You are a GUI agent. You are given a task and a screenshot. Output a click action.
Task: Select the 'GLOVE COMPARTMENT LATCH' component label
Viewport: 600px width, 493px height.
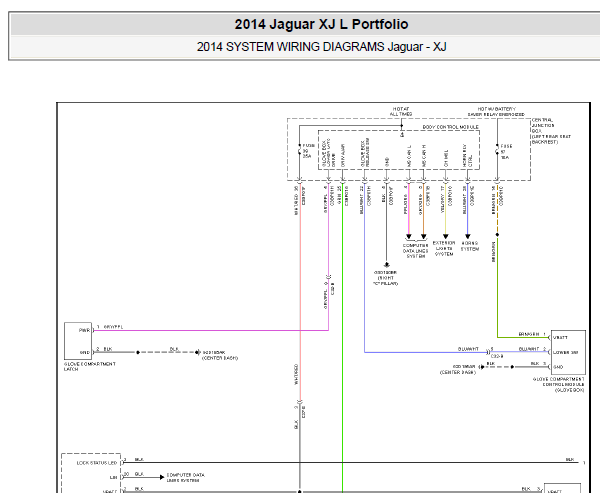[90, 366]
